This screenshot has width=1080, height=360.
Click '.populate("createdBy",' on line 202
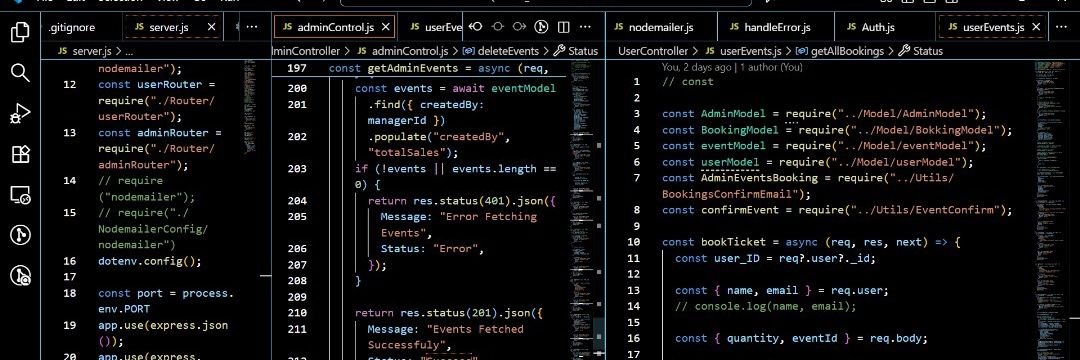(x=439, y=137)
